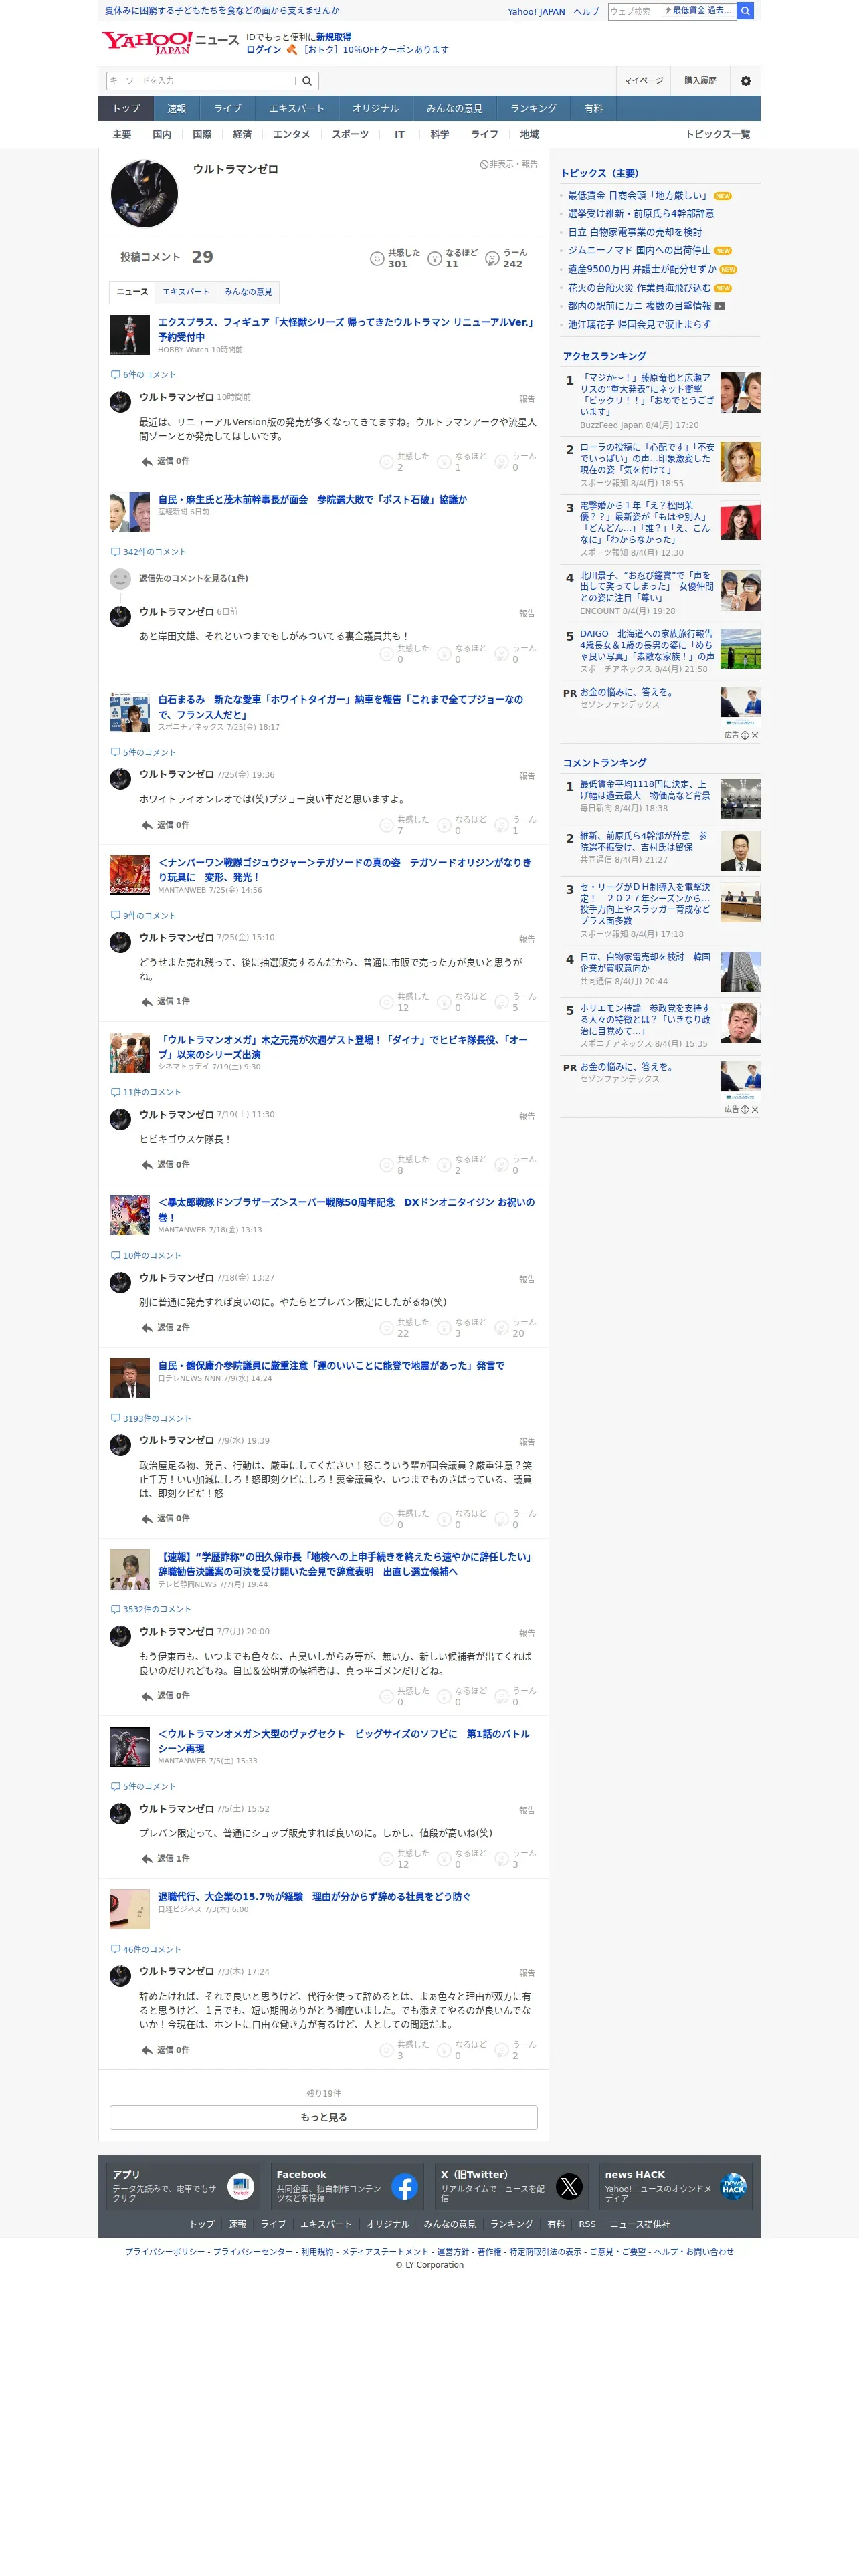Click the reply arrow on リニューアルVersion comment
This screenshot has height=2576, width=859.
click(x=147, y=462)
